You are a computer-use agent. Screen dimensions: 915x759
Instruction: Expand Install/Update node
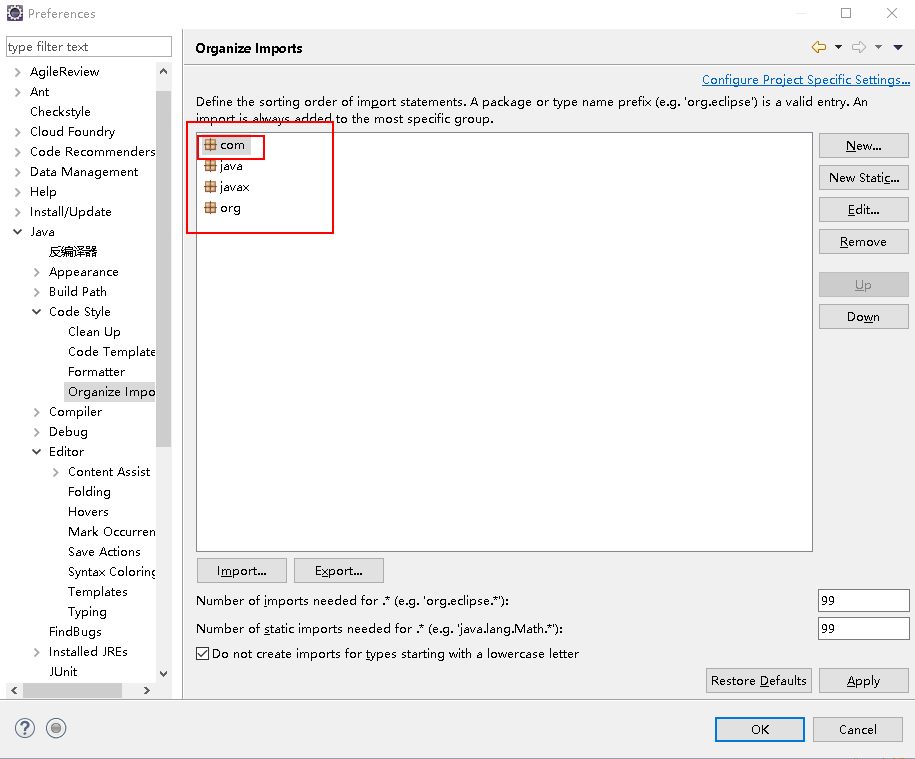click(18, 212)
